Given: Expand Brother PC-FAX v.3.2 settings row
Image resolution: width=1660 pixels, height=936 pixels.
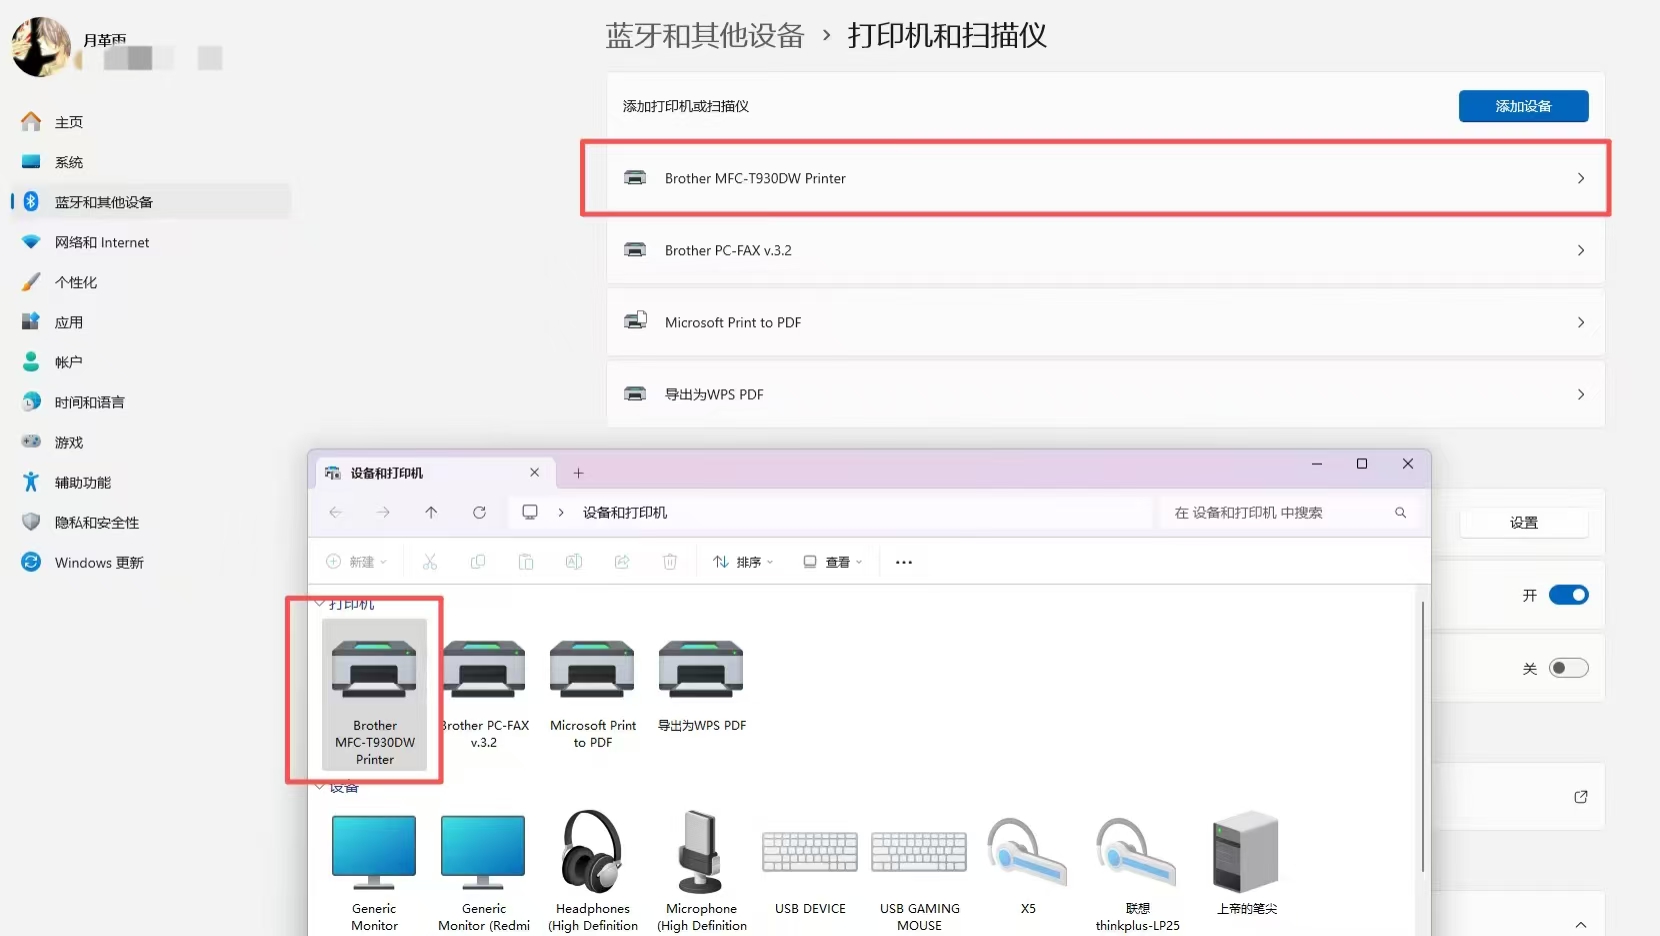Looking at the screenshot, I should point(1106,250).
